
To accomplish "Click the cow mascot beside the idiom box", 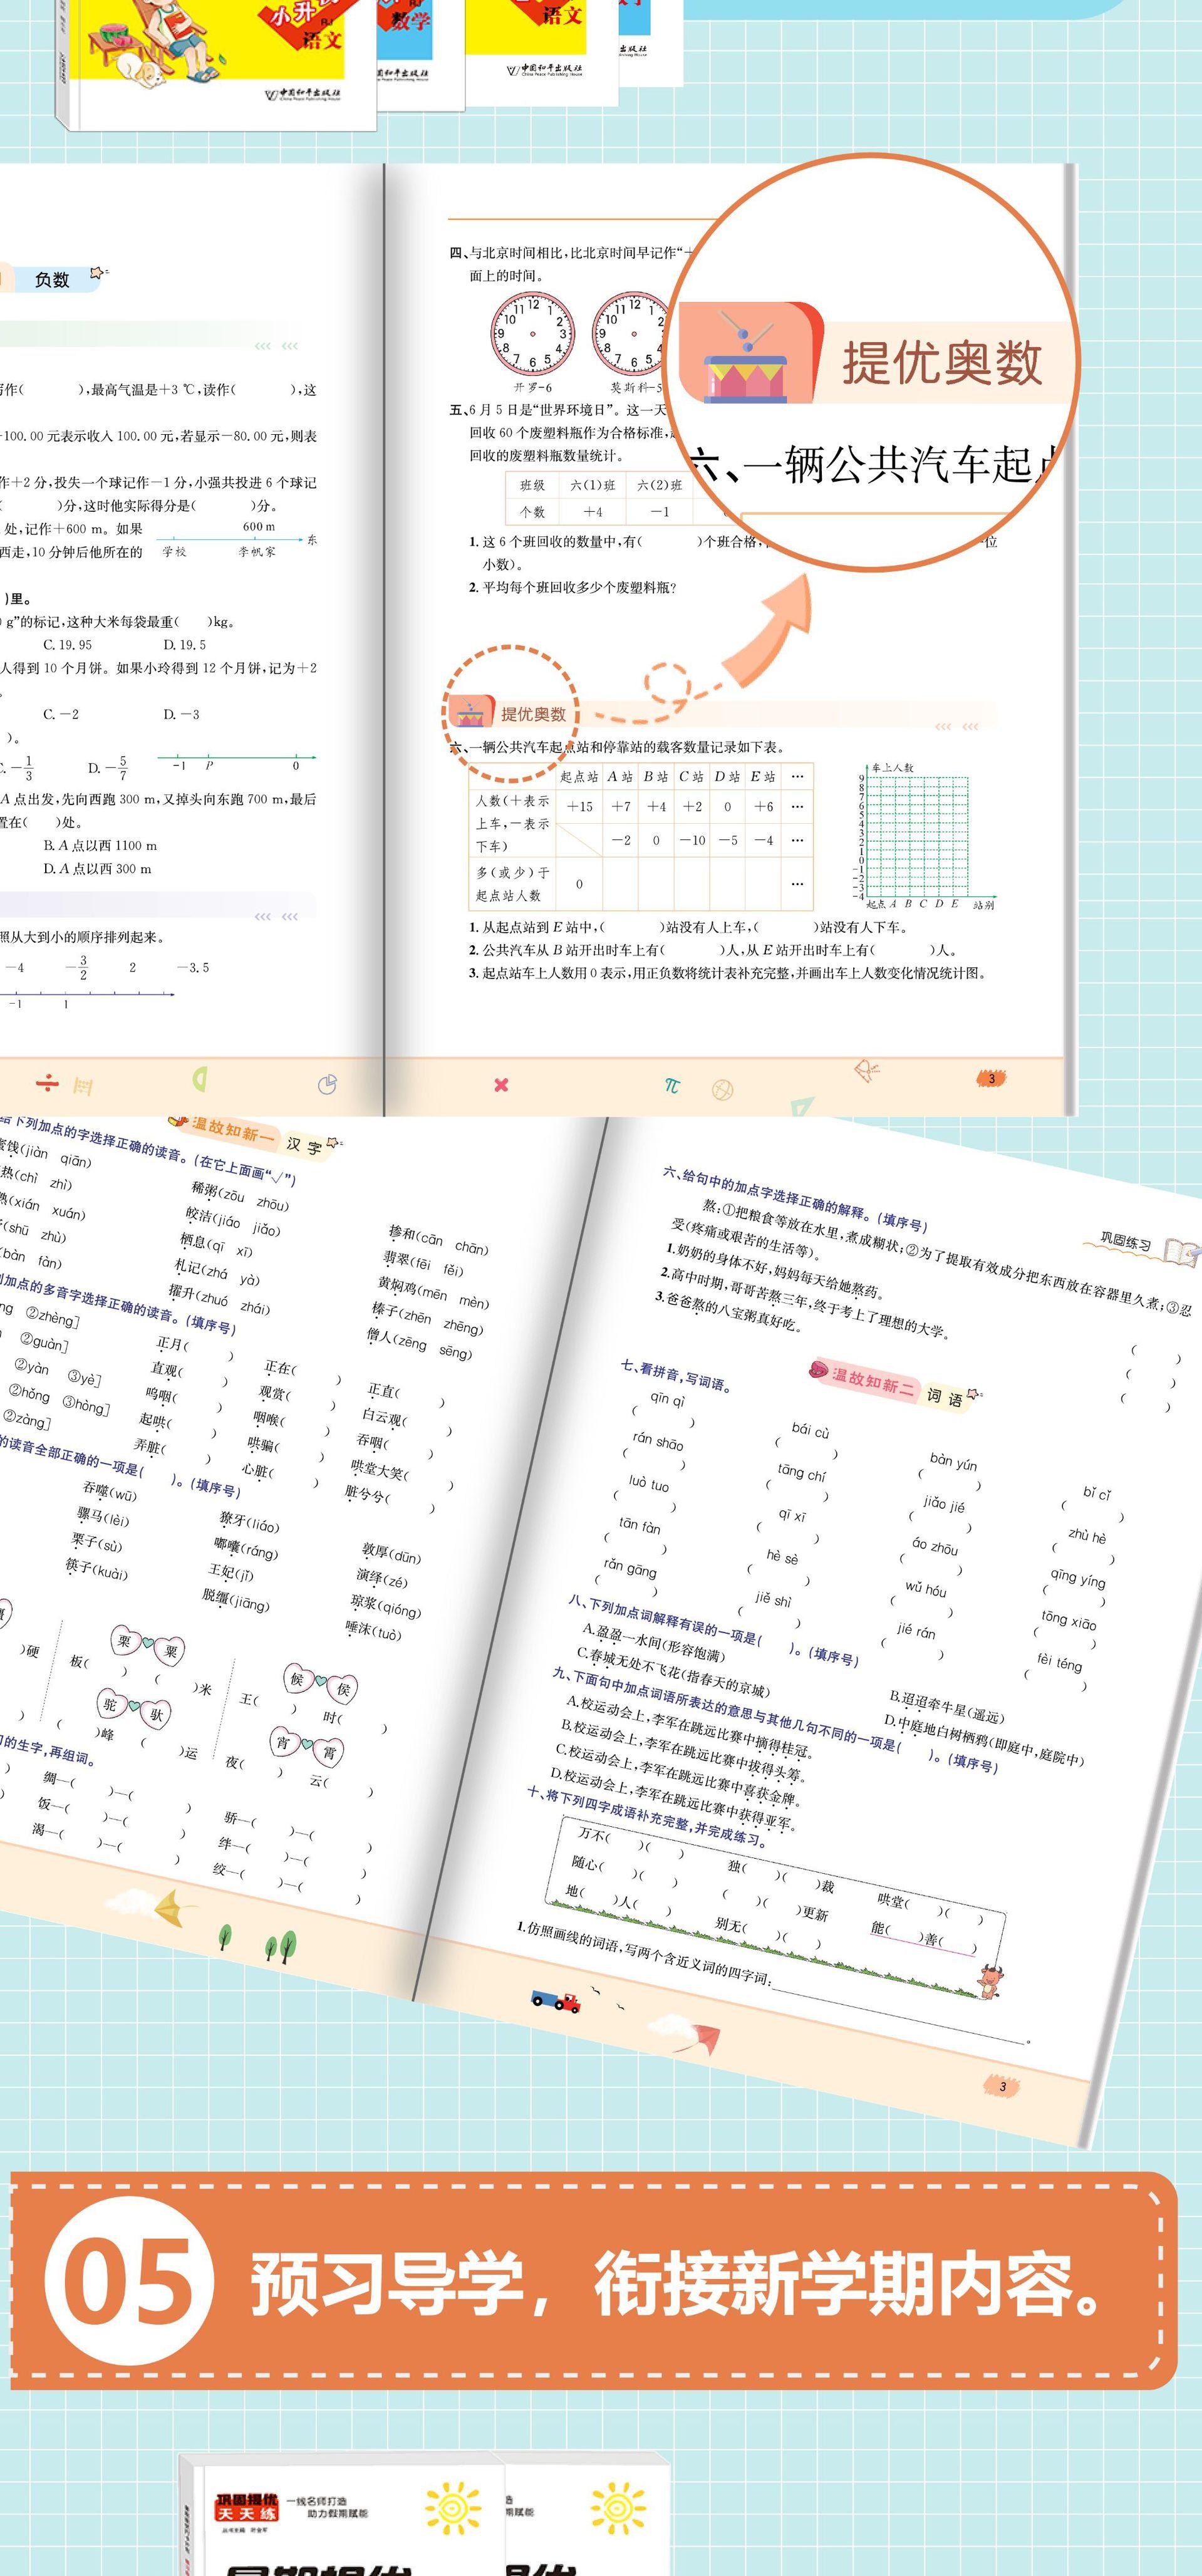I will click(990, 1979).
